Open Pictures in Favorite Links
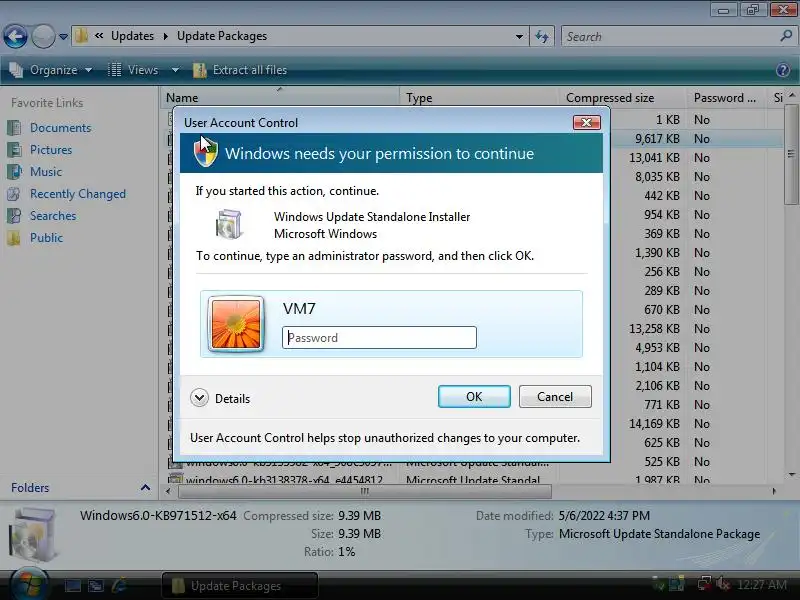The image size is (800, 600). (51, 149)
